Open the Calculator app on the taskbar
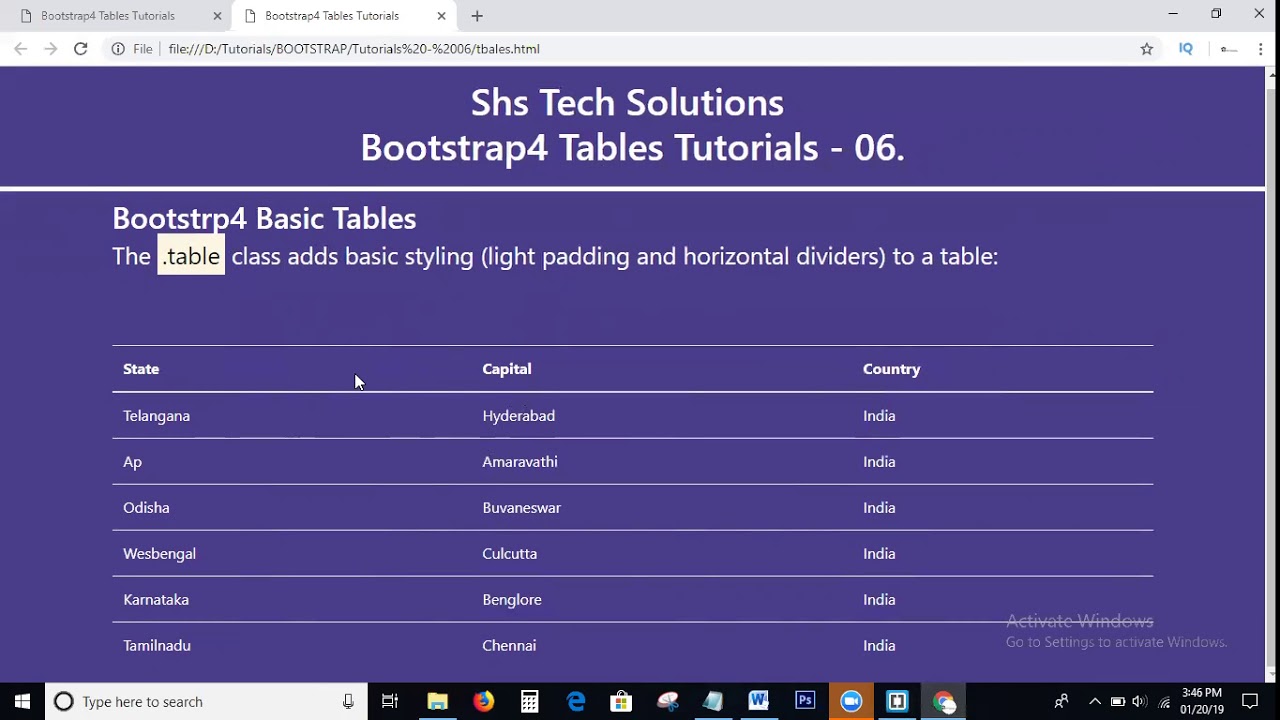1280x720 pixels. tap(529, 701)
